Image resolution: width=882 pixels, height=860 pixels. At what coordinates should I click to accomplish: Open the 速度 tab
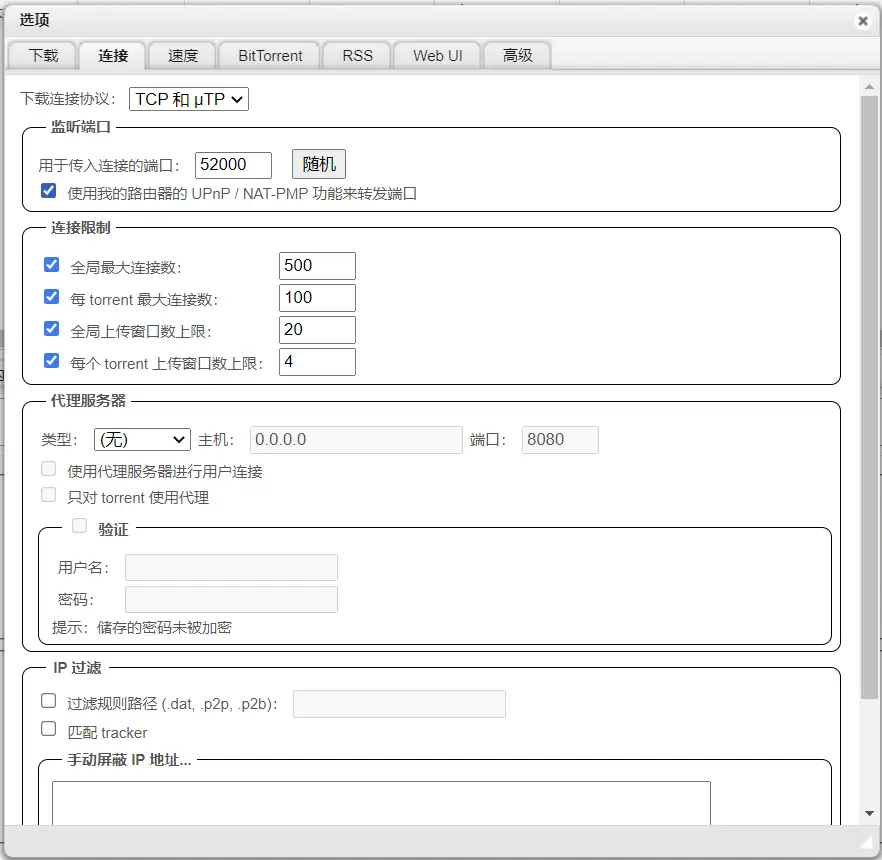pos(183,56)
